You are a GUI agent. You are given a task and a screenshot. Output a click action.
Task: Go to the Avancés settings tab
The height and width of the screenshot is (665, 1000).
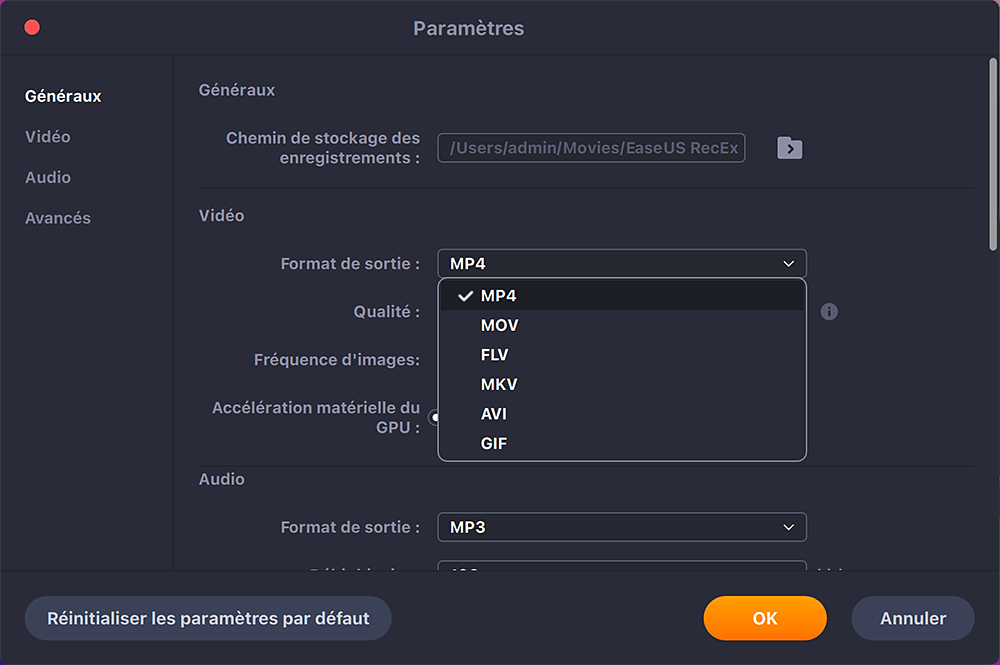(x=58, y=218)
